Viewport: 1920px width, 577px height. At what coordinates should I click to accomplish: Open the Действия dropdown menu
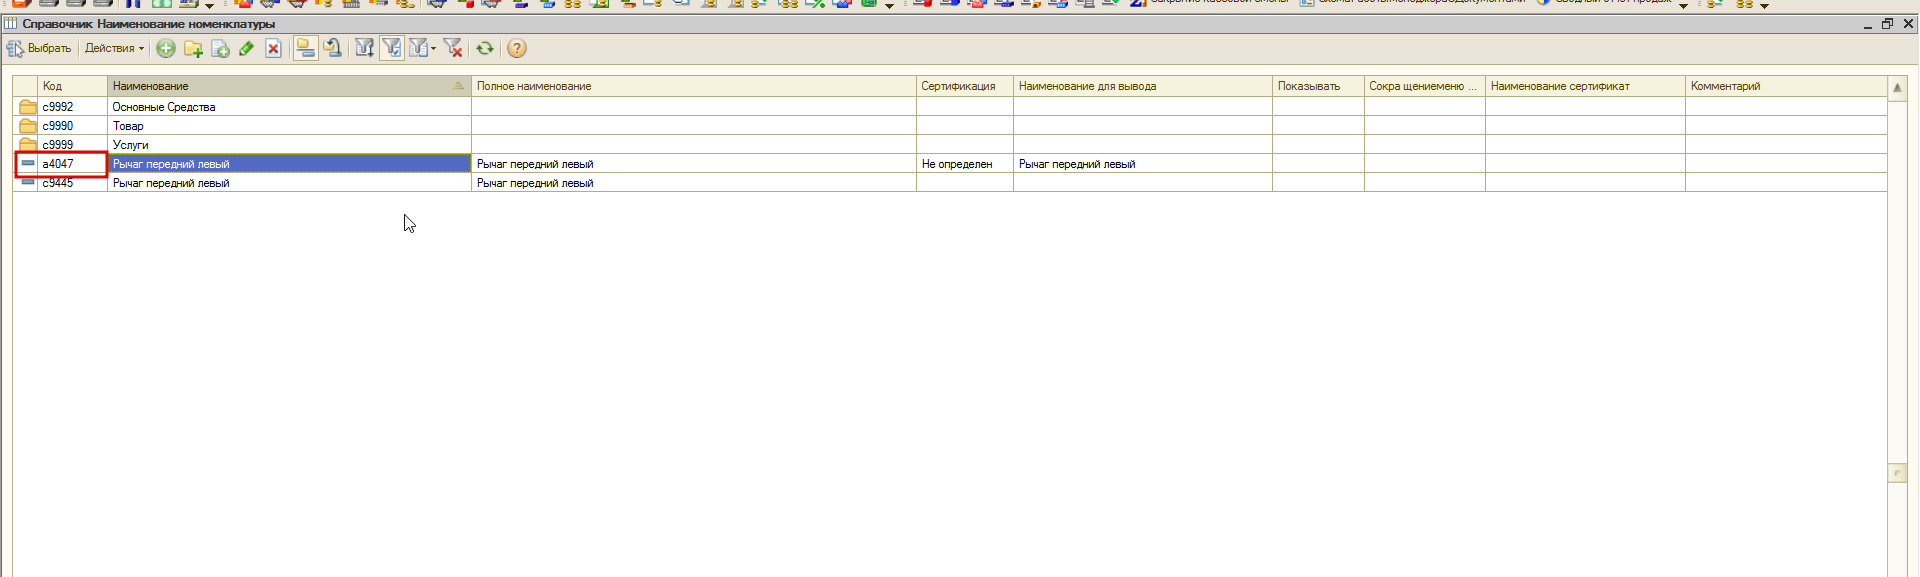point(114,48)
